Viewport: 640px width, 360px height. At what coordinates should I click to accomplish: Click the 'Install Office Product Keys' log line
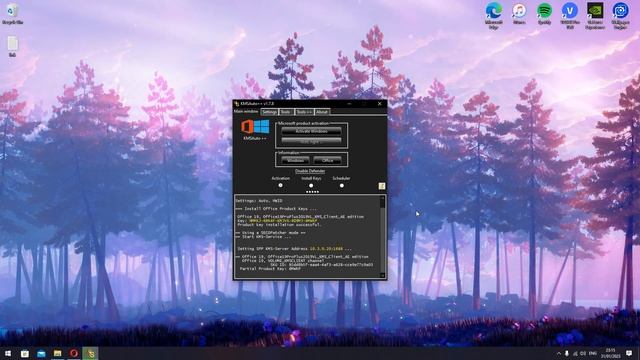coord(276,209)
